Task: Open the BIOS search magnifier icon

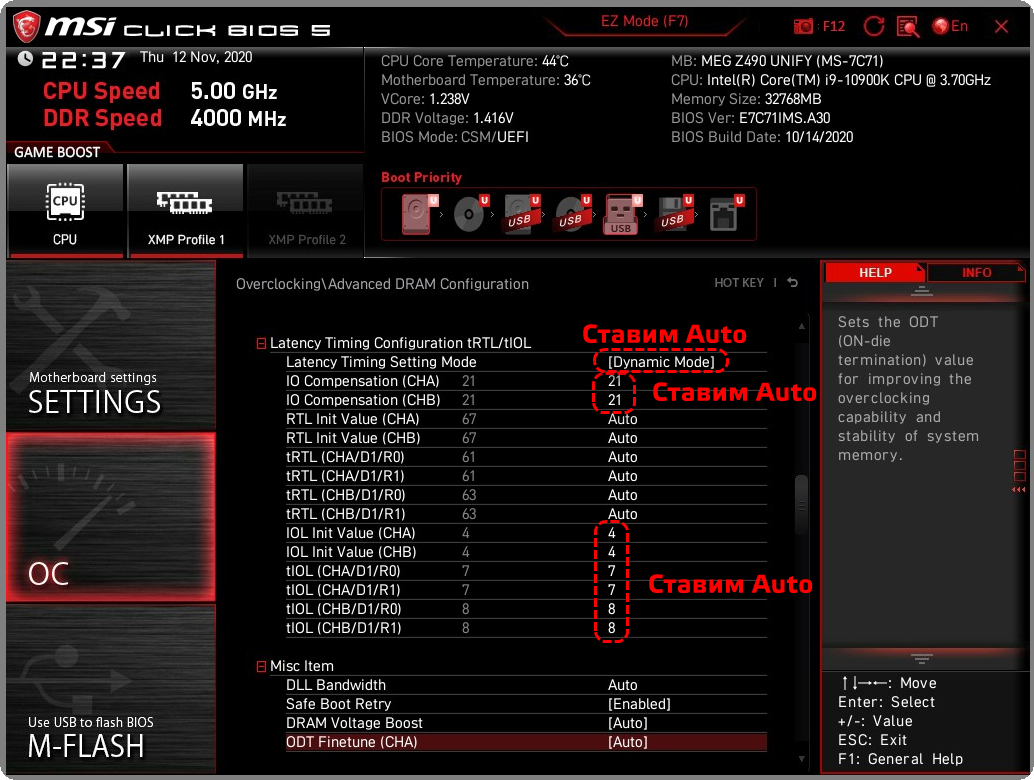Action: pyautogui.click(x=908, y=26)
